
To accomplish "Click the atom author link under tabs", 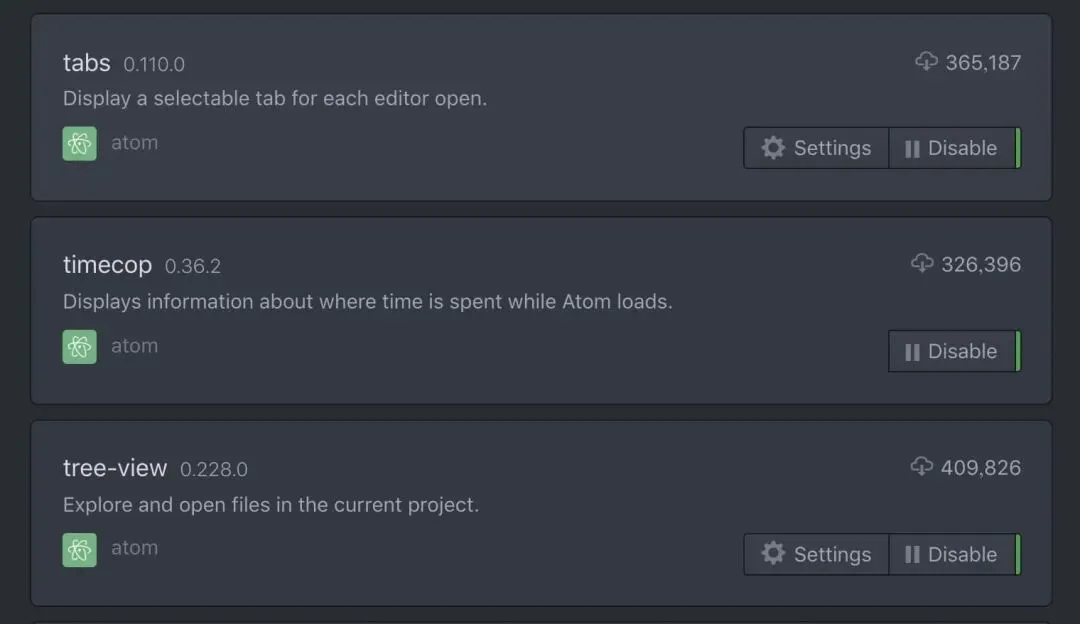I will 135,143.
